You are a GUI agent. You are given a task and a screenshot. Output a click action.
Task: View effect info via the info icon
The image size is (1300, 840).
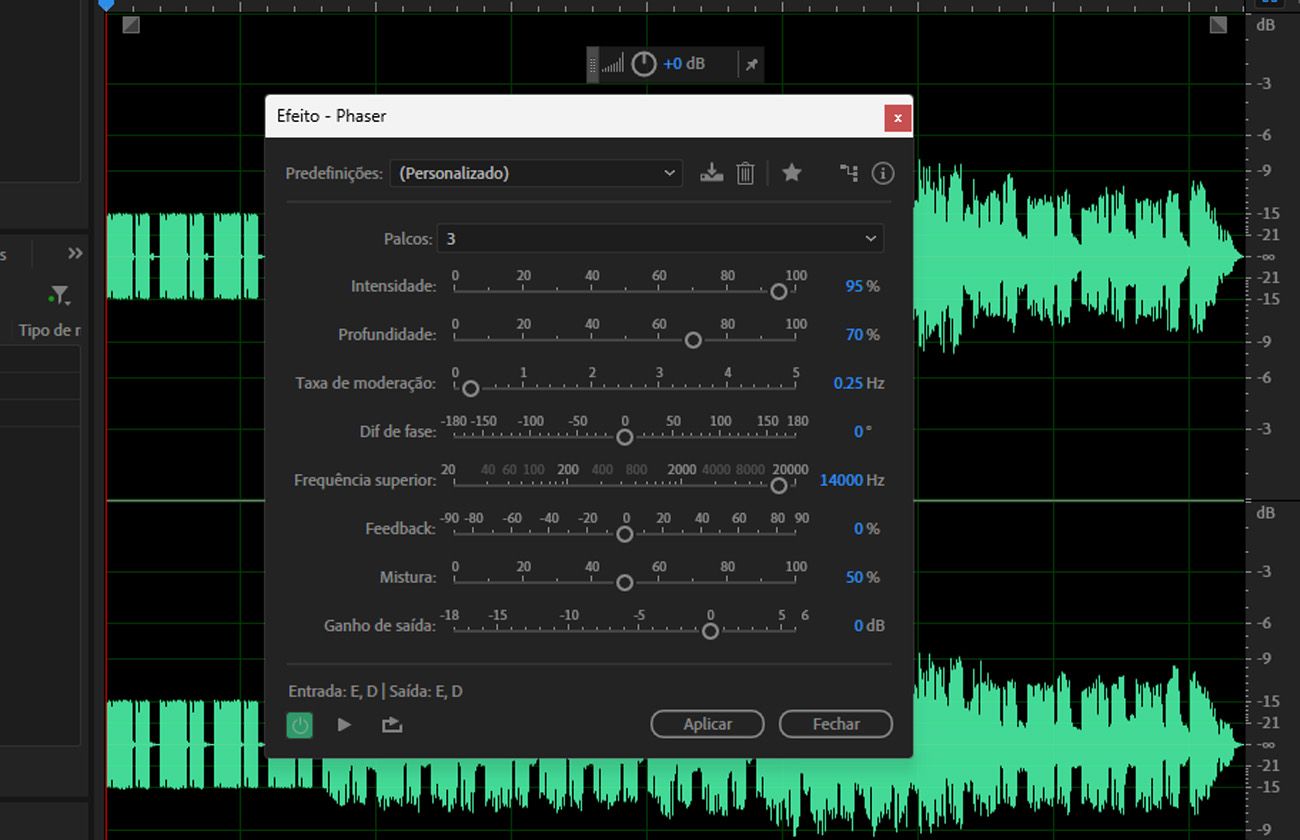point(882,172)
